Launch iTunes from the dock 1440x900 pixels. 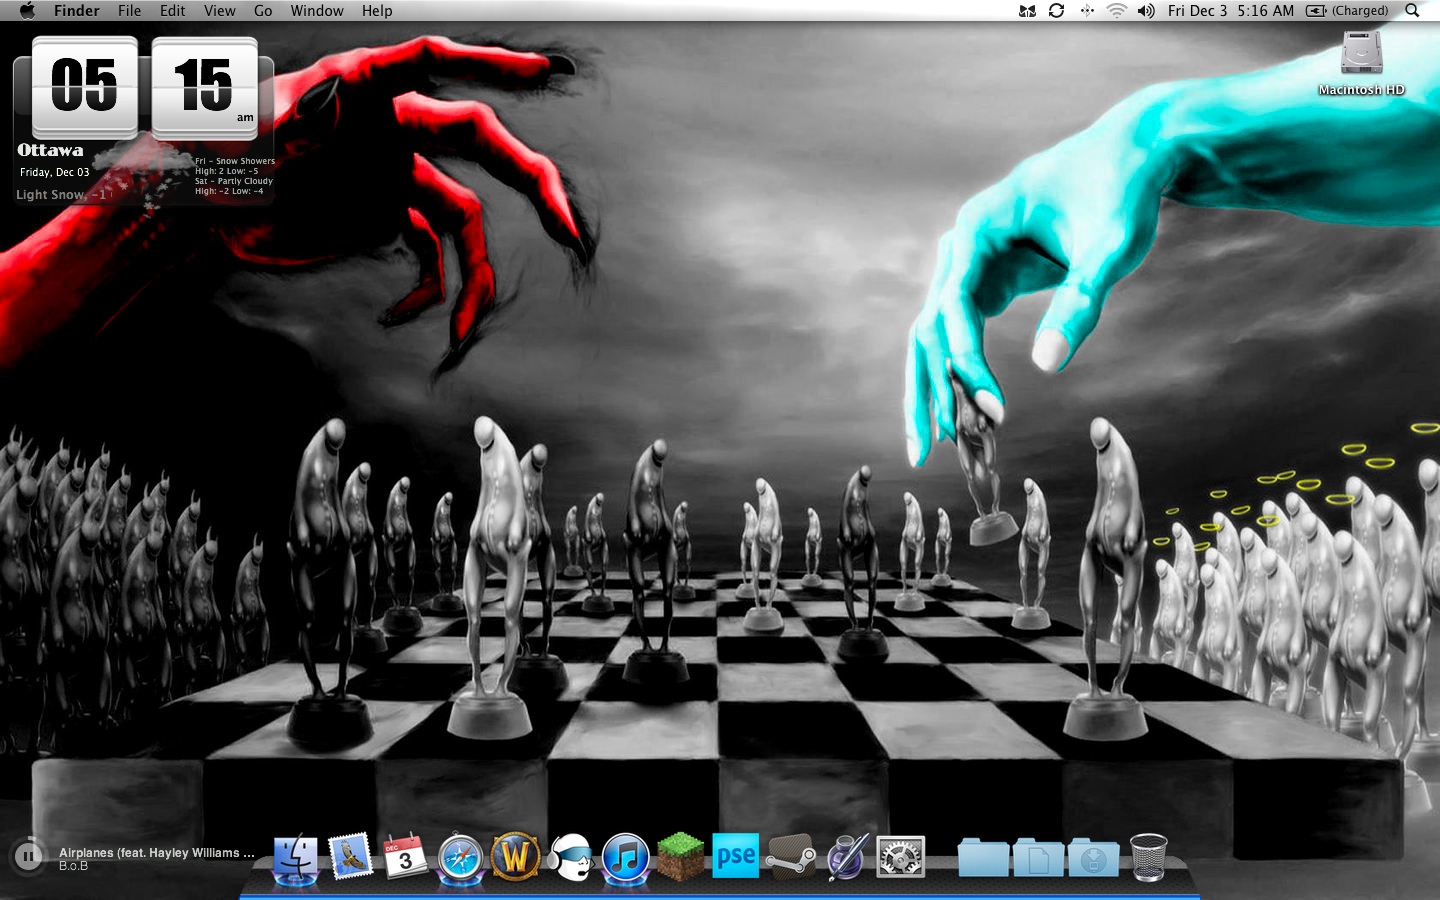click(x=626, y=858)
